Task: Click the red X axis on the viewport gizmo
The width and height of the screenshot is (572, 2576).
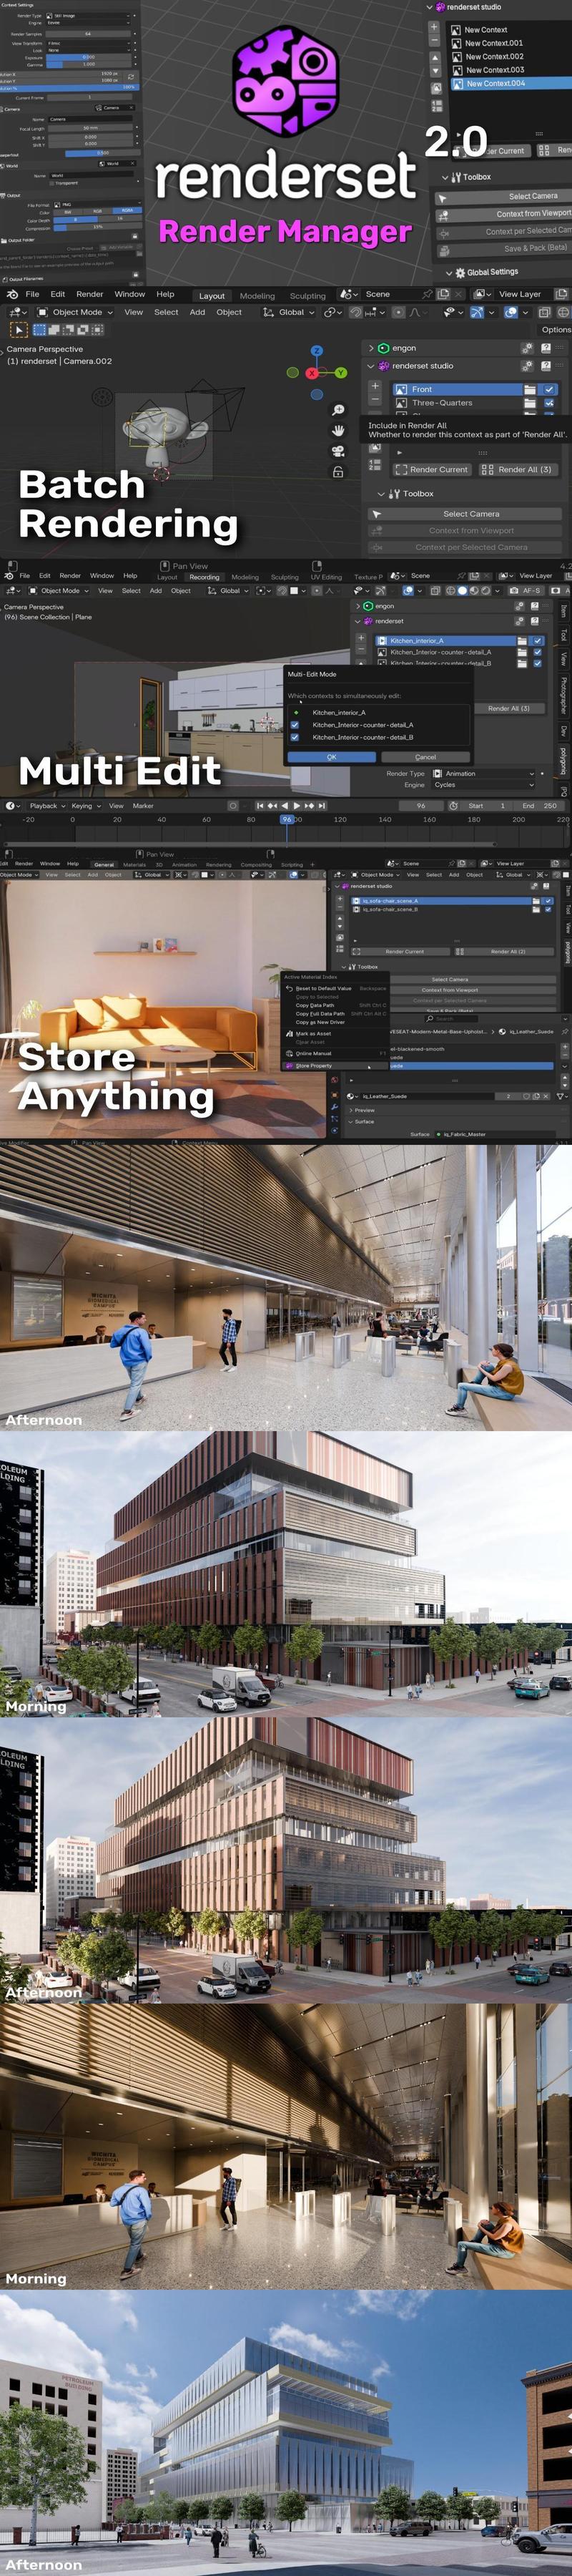Action: [312, 372]
